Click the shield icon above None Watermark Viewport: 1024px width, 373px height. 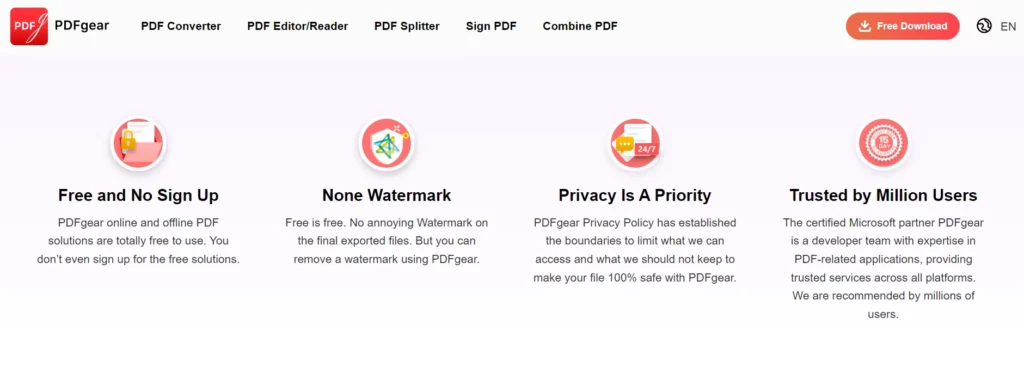coord(386,144)
